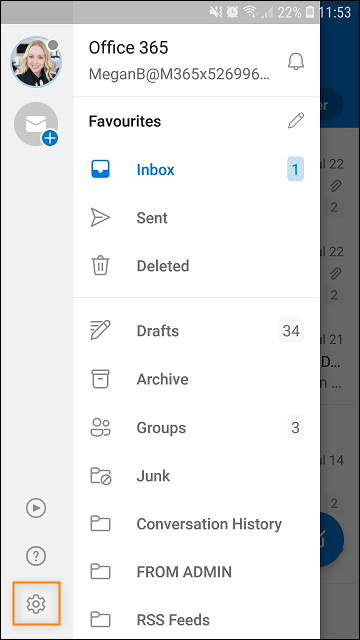Tap the play circle icon in sidebar
Viewport: 360px width, 640px height.
[x=36, y=508]
